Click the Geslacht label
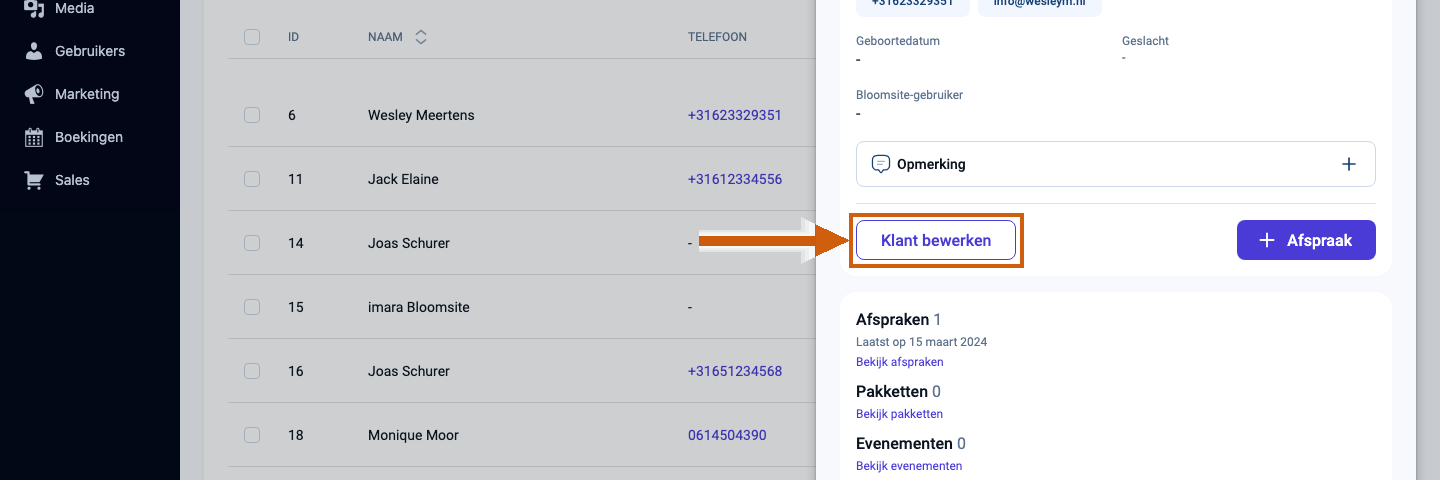The height and width of the screenshot is (480, 1440). [x=1145, y=41]
